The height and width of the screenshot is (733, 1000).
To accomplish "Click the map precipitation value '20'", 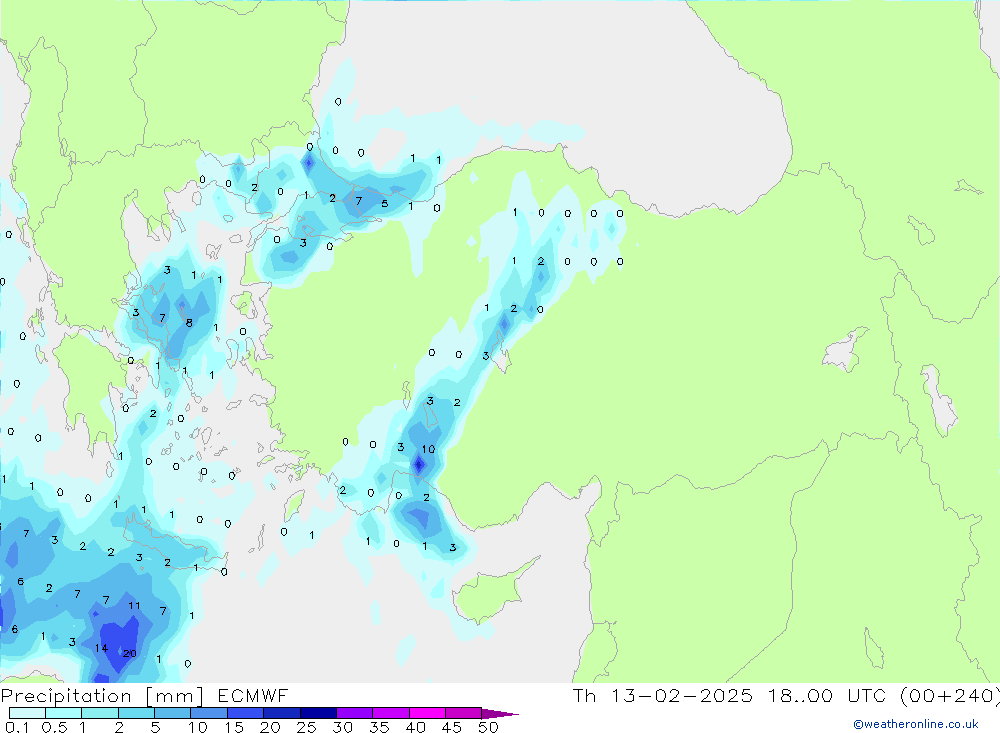I will [129, 653].
